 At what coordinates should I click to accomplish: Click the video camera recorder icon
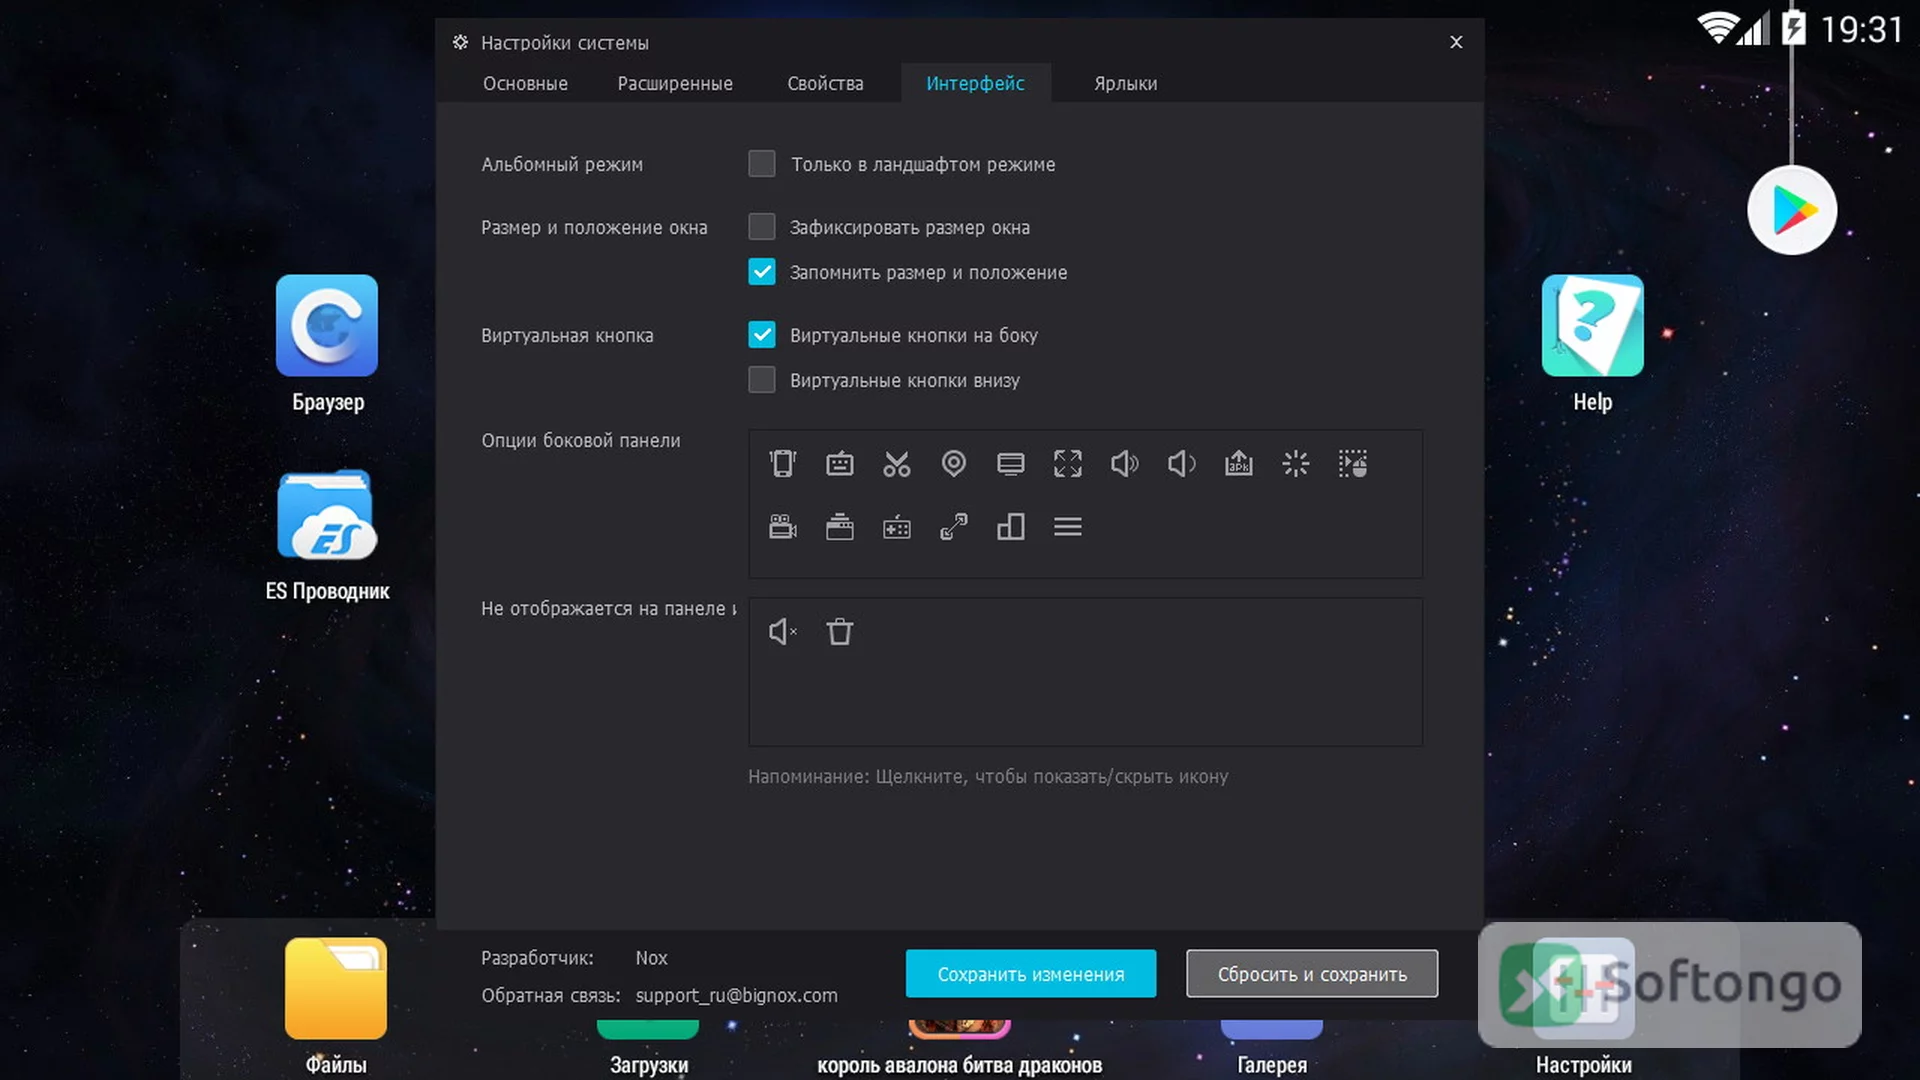point(782,527)
